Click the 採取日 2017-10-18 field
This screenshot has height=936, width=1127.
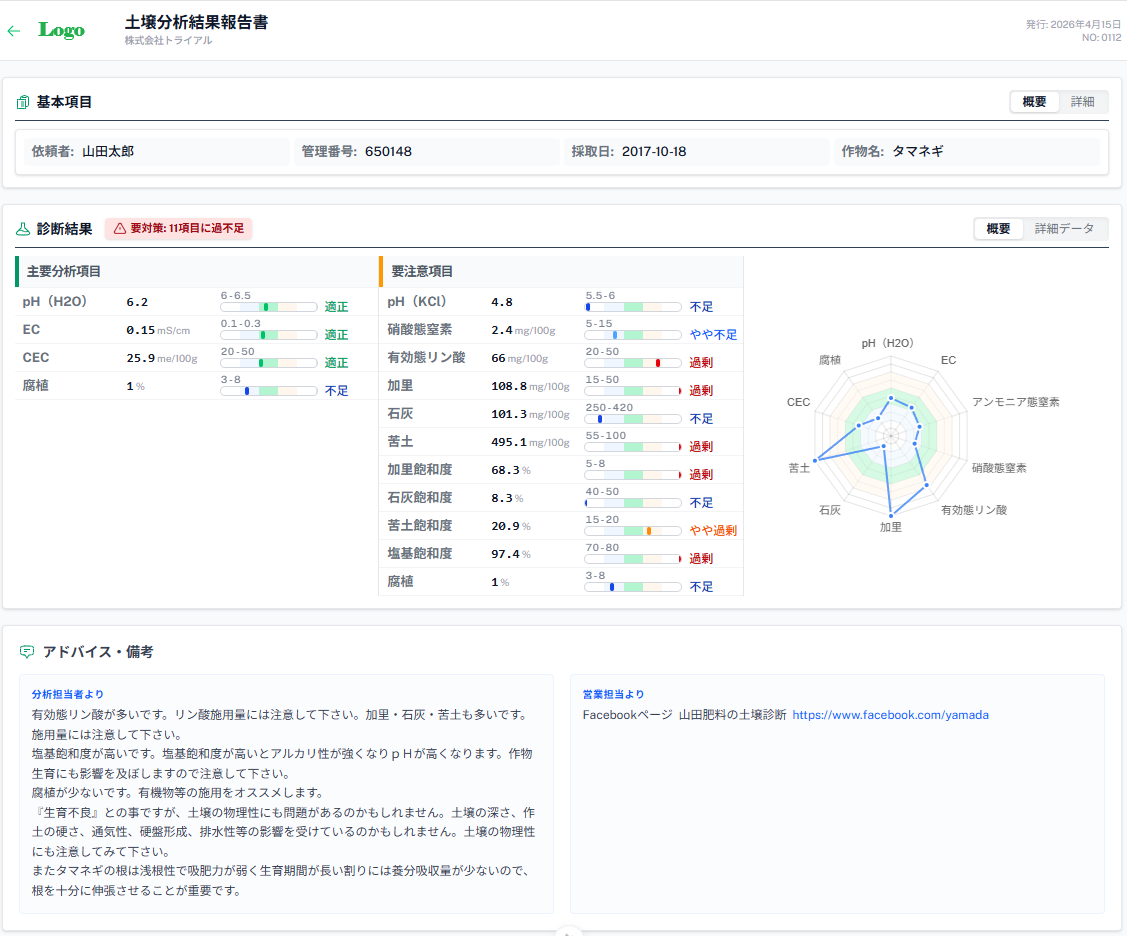tap(697, 152)
